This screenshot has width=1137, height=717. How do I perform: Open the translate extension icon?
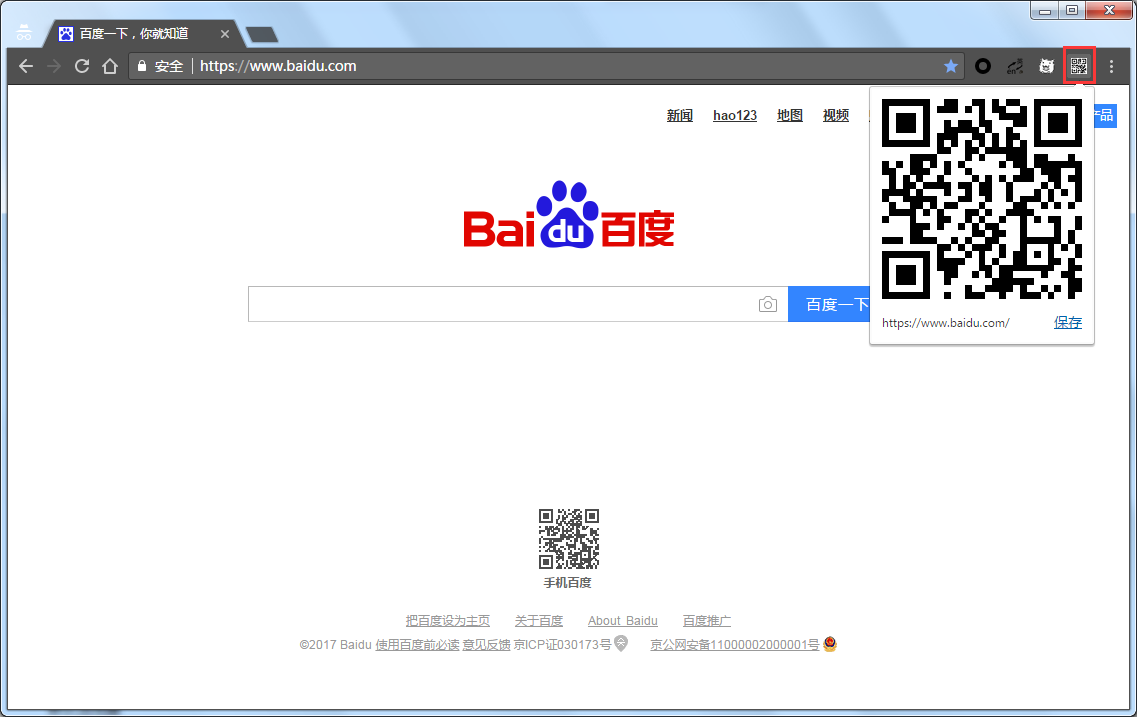tap(1015, 66)
